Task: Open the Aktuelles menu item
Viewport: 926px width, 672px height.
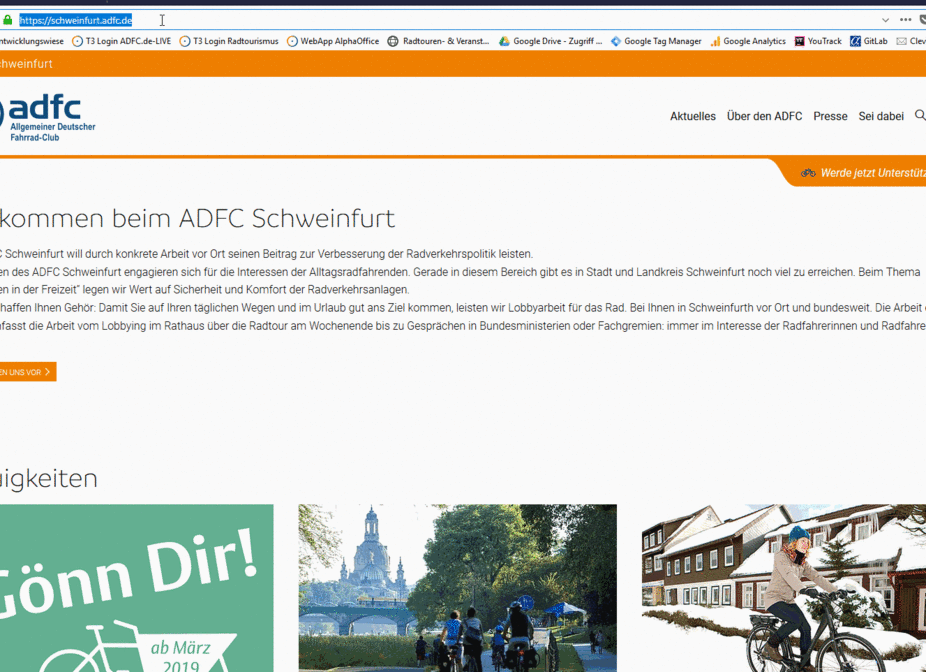Action: click(x=693, y=116)
